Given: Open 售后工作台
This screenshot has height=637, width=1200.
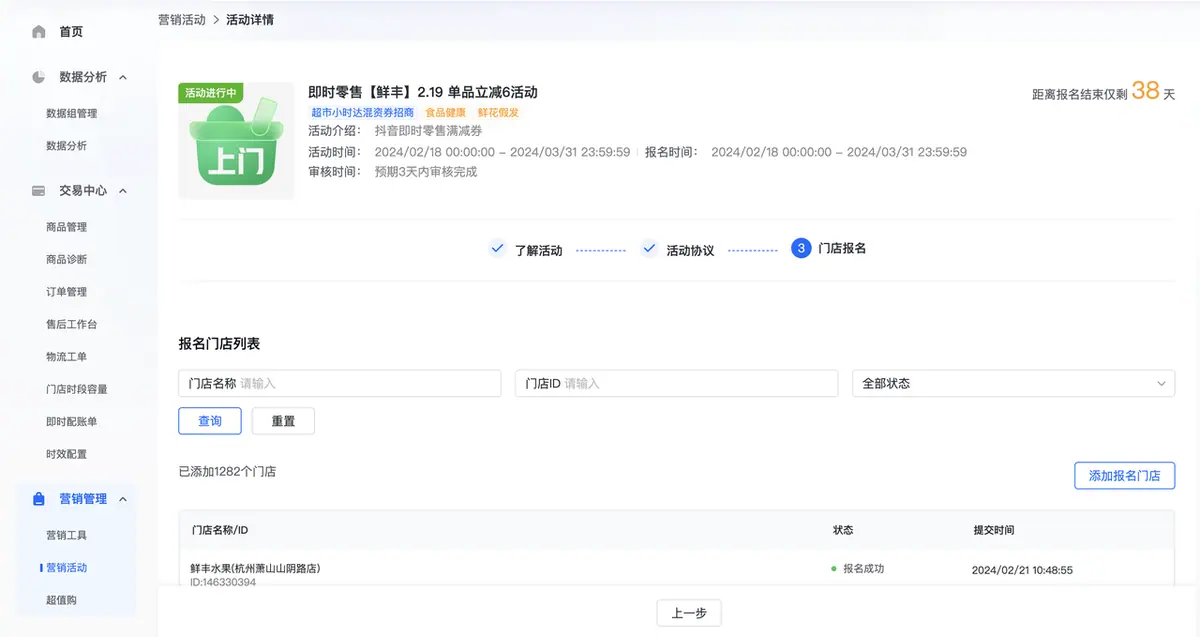Looking at the screenshot, I should pos(72,325).
